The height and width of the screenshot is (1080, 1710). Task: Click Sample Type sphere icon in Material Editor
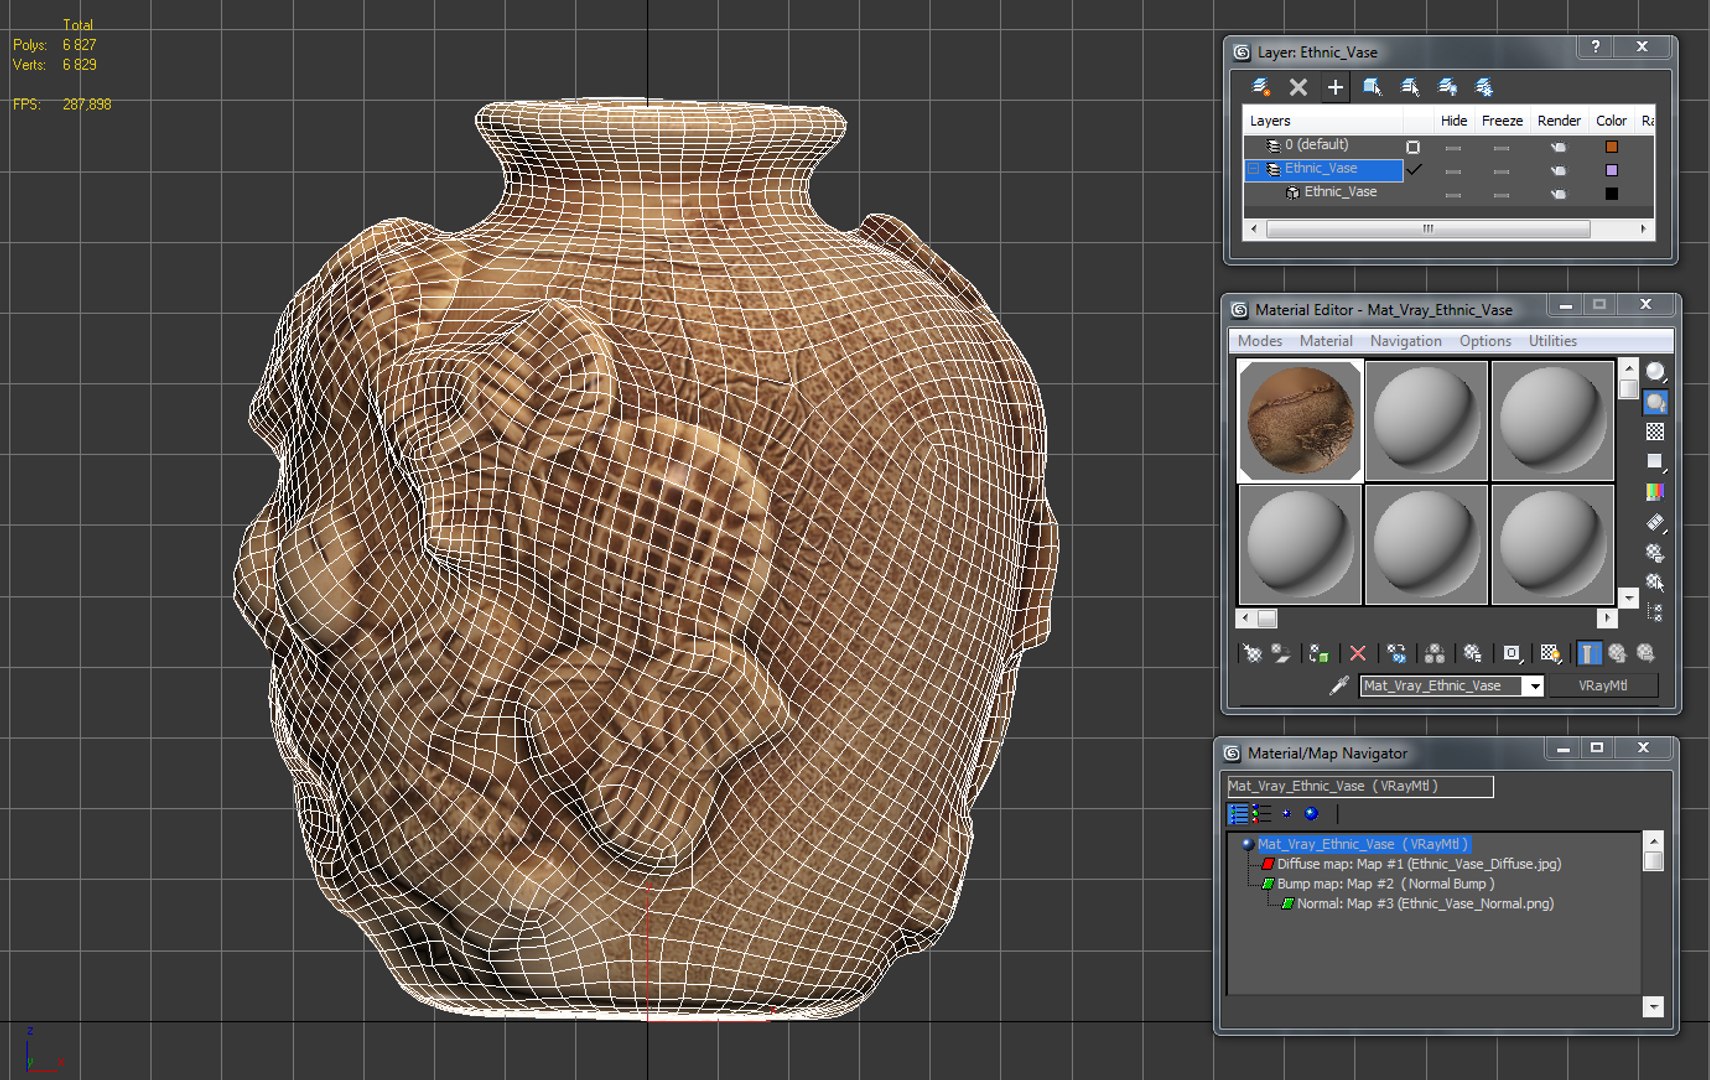(1656, 372)
